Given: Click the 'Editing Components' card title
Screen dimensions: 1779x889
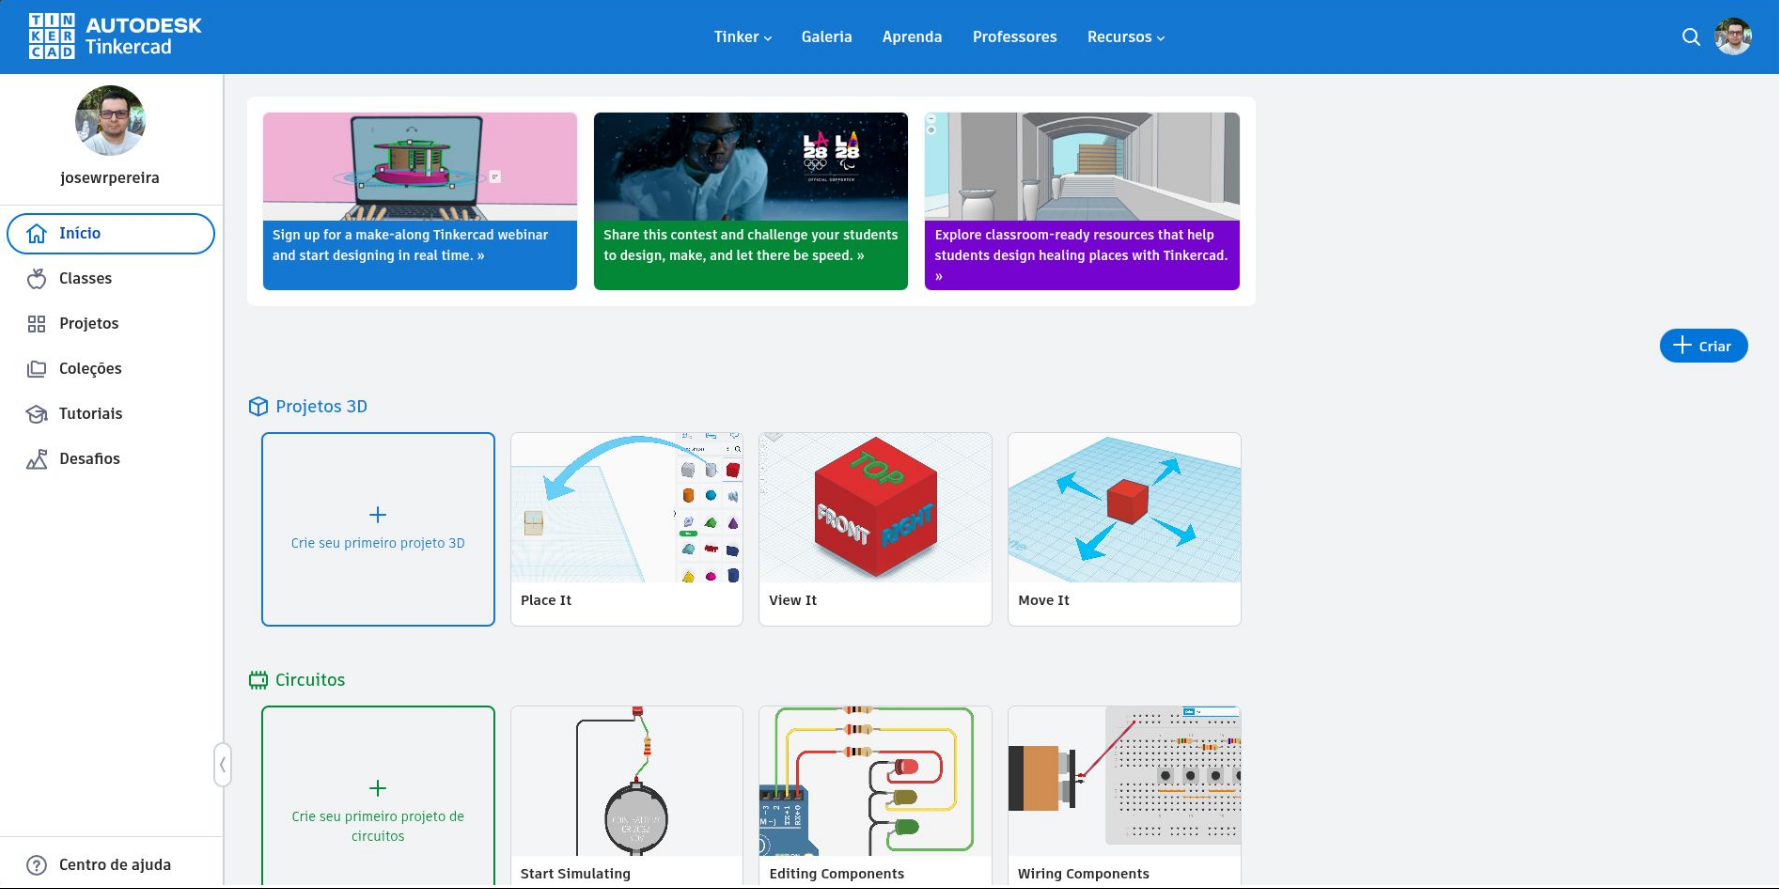Looking at the screenshot, I should tap(836, 874).
